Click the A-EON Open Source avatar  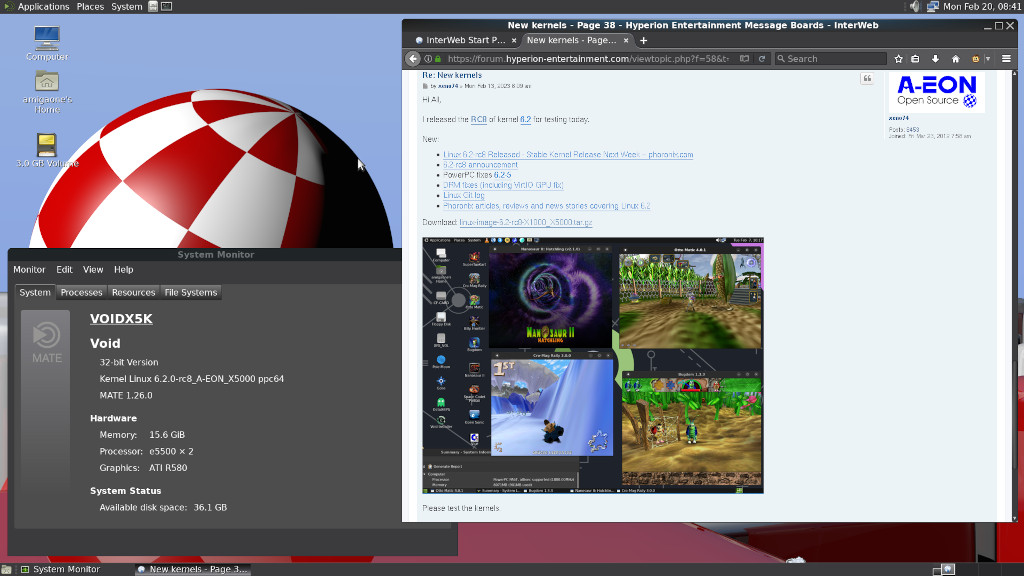[x=936, y=92]
